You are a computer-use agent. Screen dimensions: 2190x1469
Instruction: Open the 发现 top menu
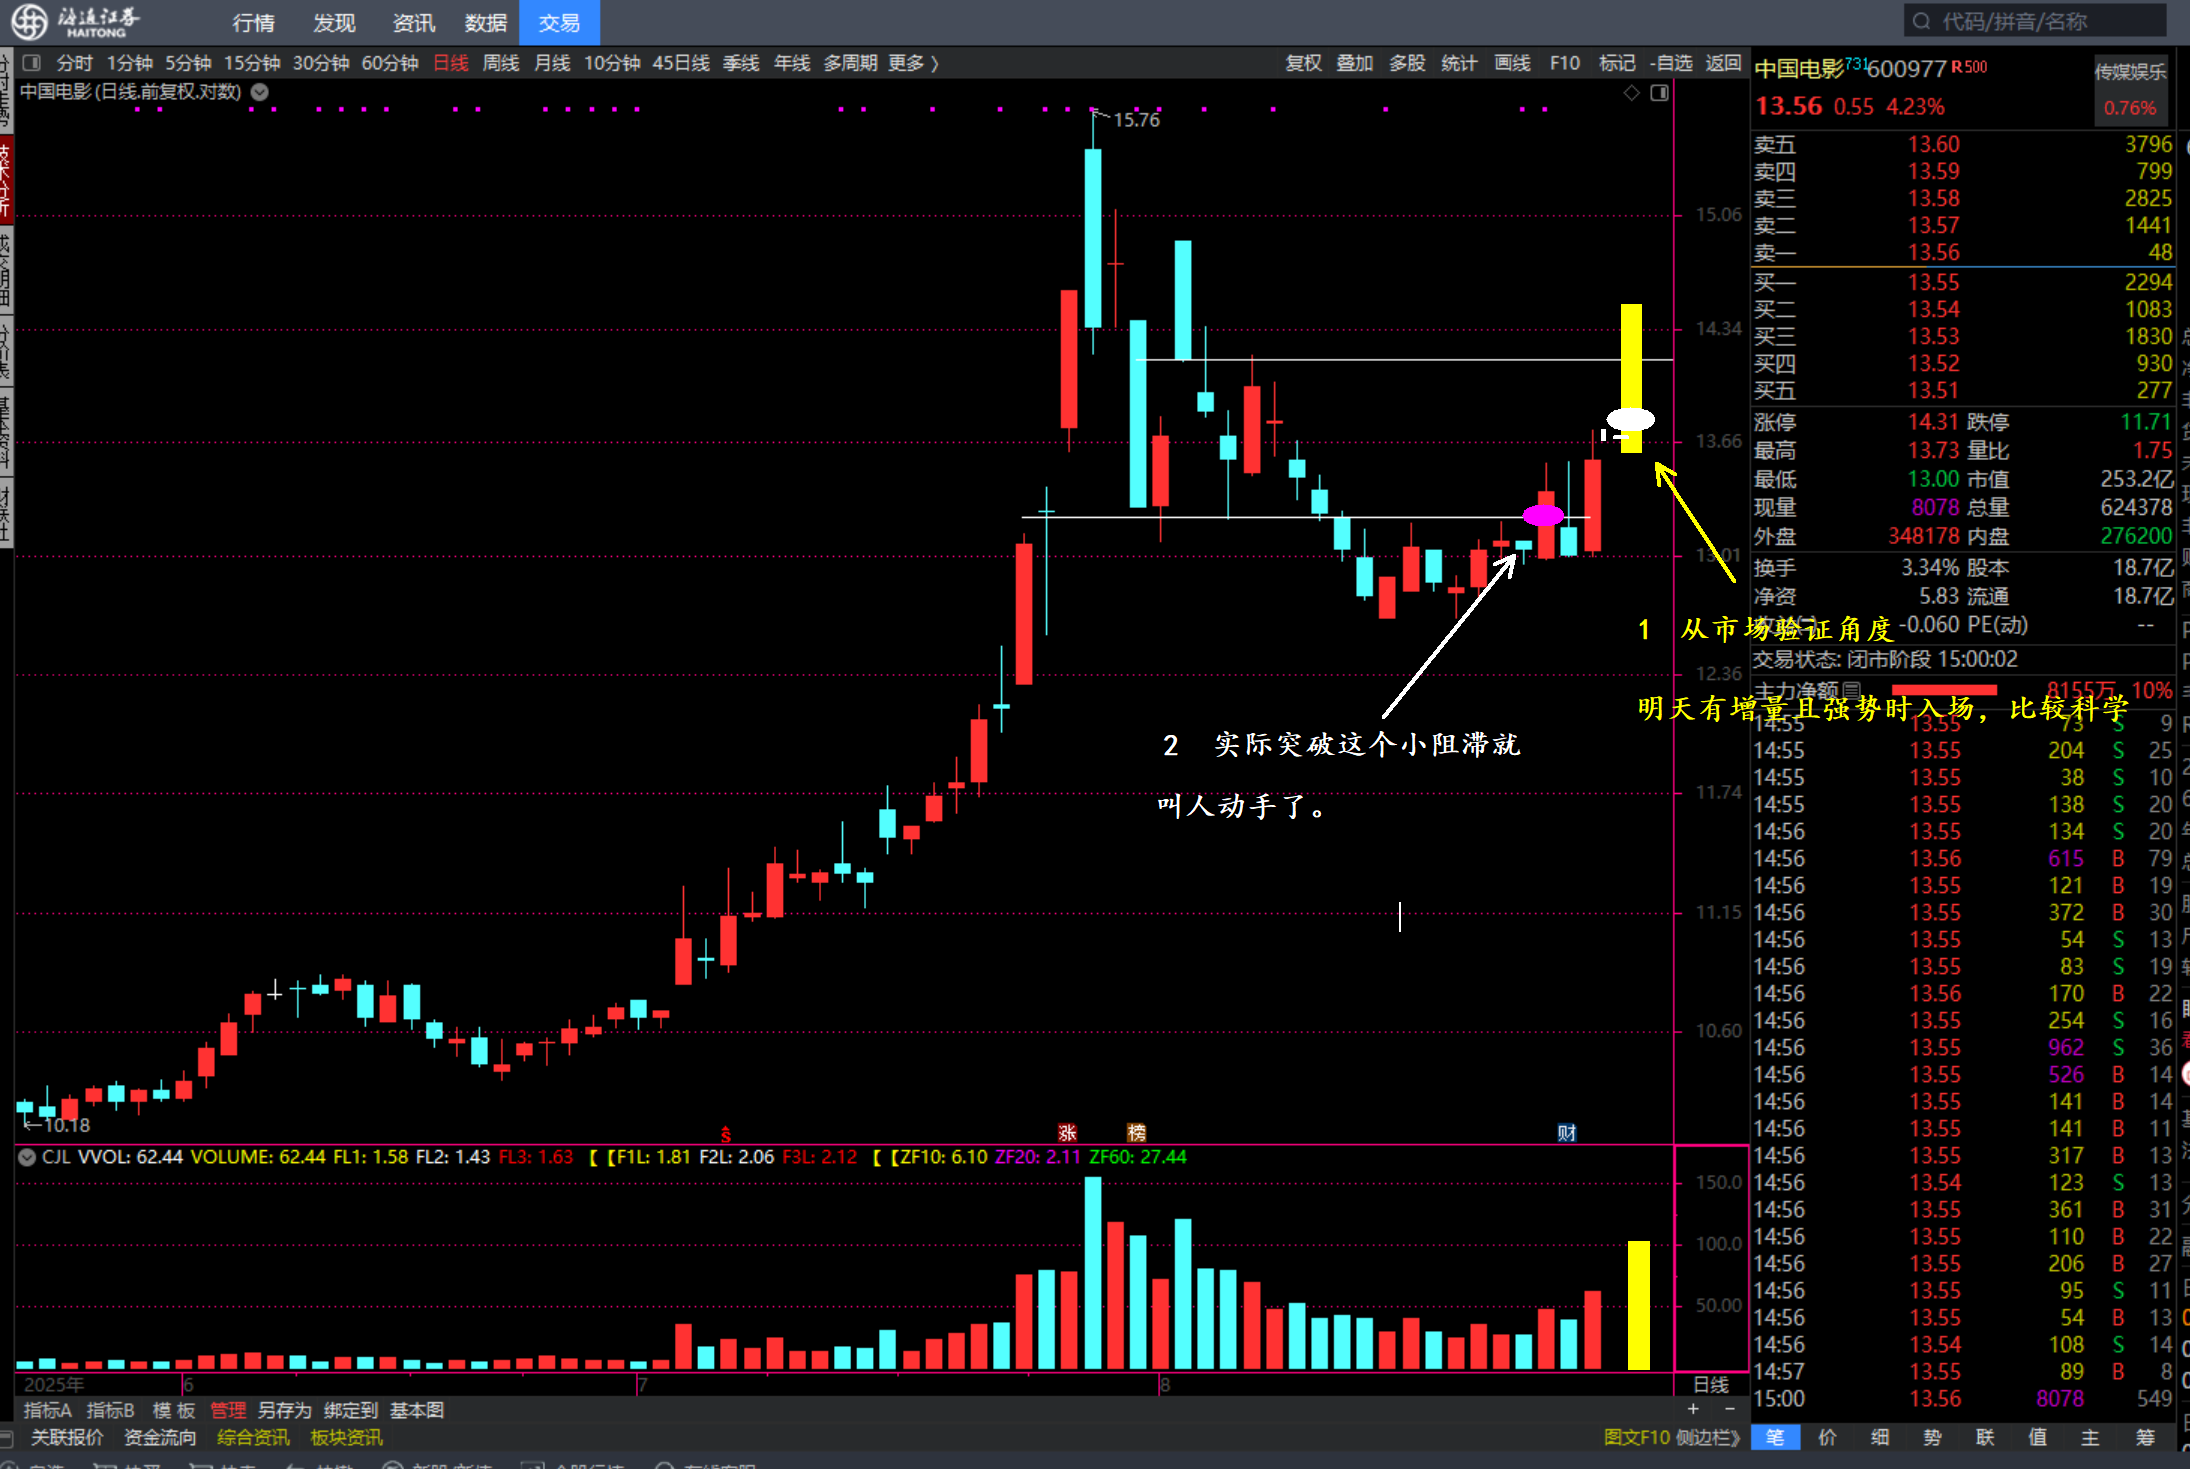(x=334, y=22)
